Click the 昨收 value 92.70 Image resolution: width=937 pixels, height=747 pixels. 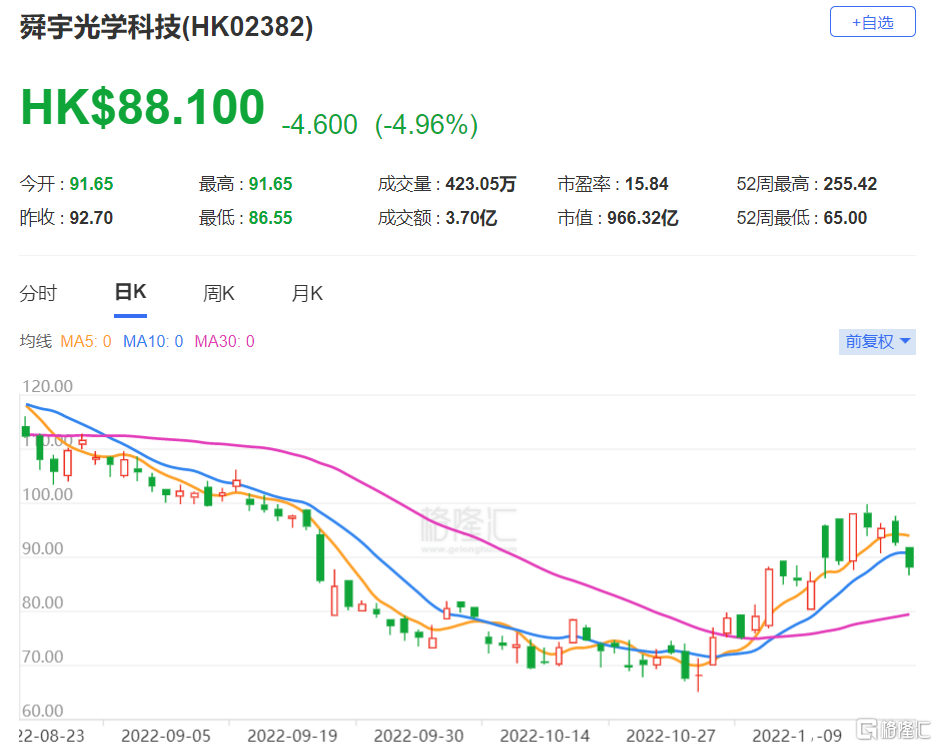tap(91, 218)
